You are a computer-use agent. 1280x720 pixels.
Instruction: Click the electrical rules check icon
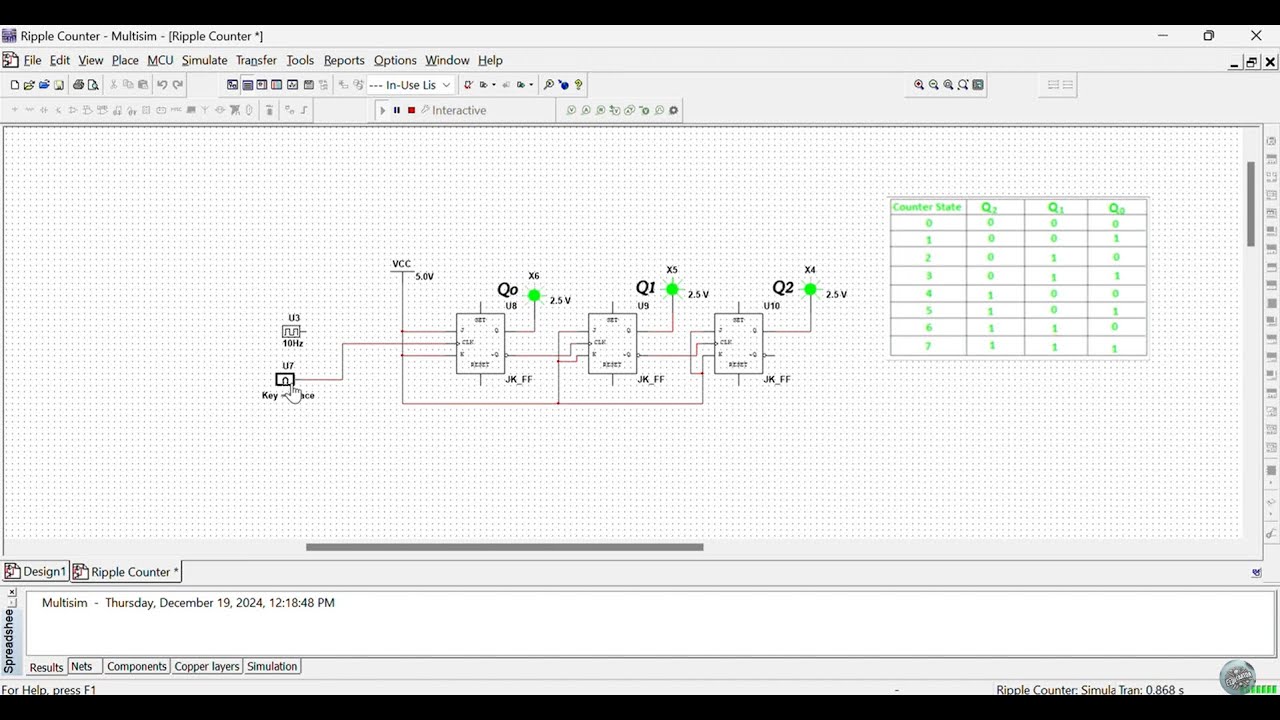[x=467, y=85]
